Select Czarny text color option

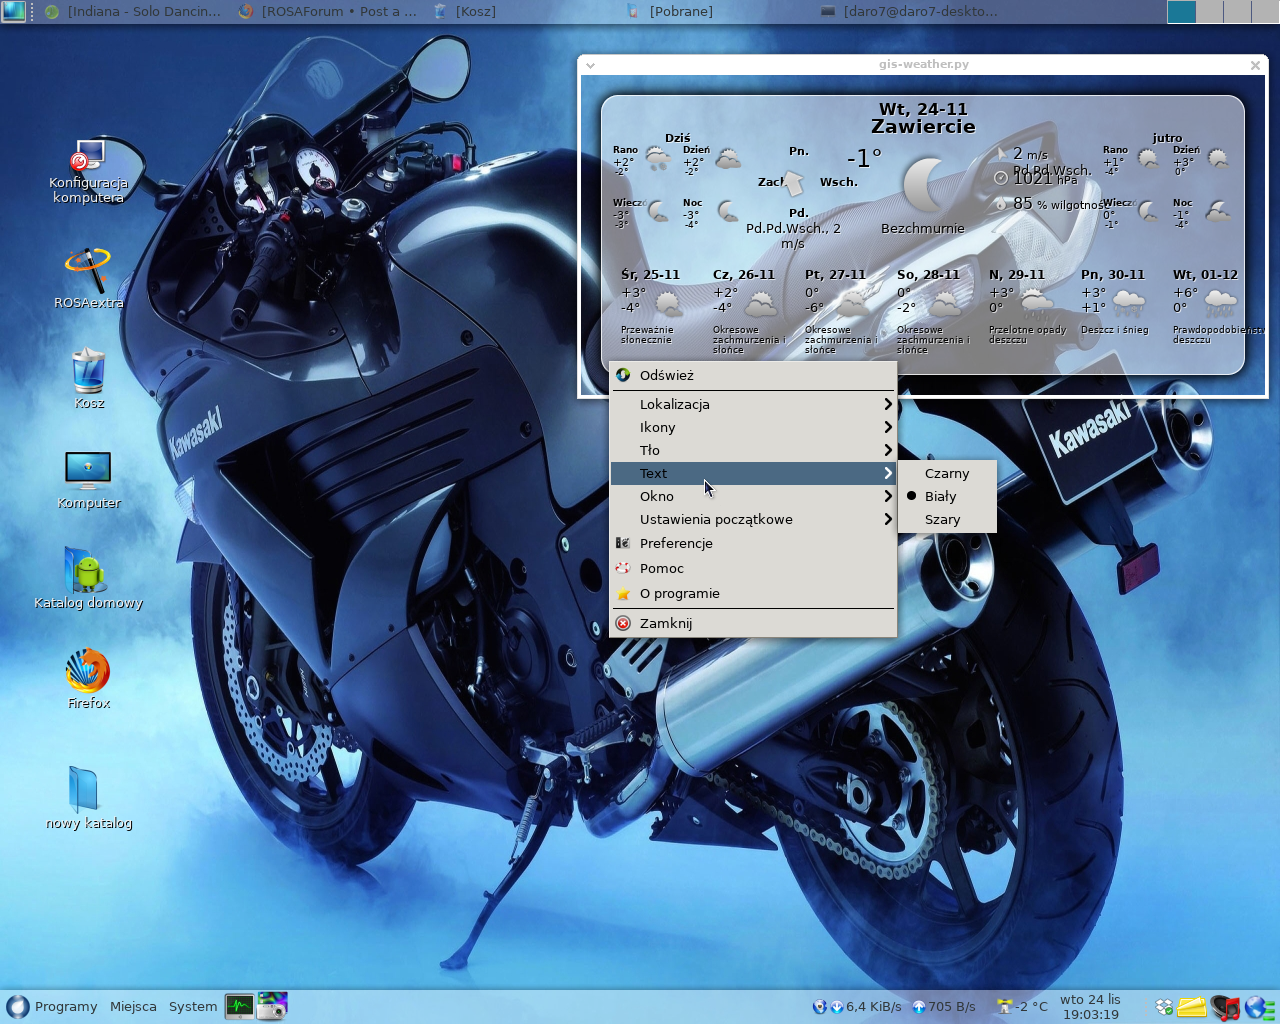pyautogui.click(x=946, y=473)
